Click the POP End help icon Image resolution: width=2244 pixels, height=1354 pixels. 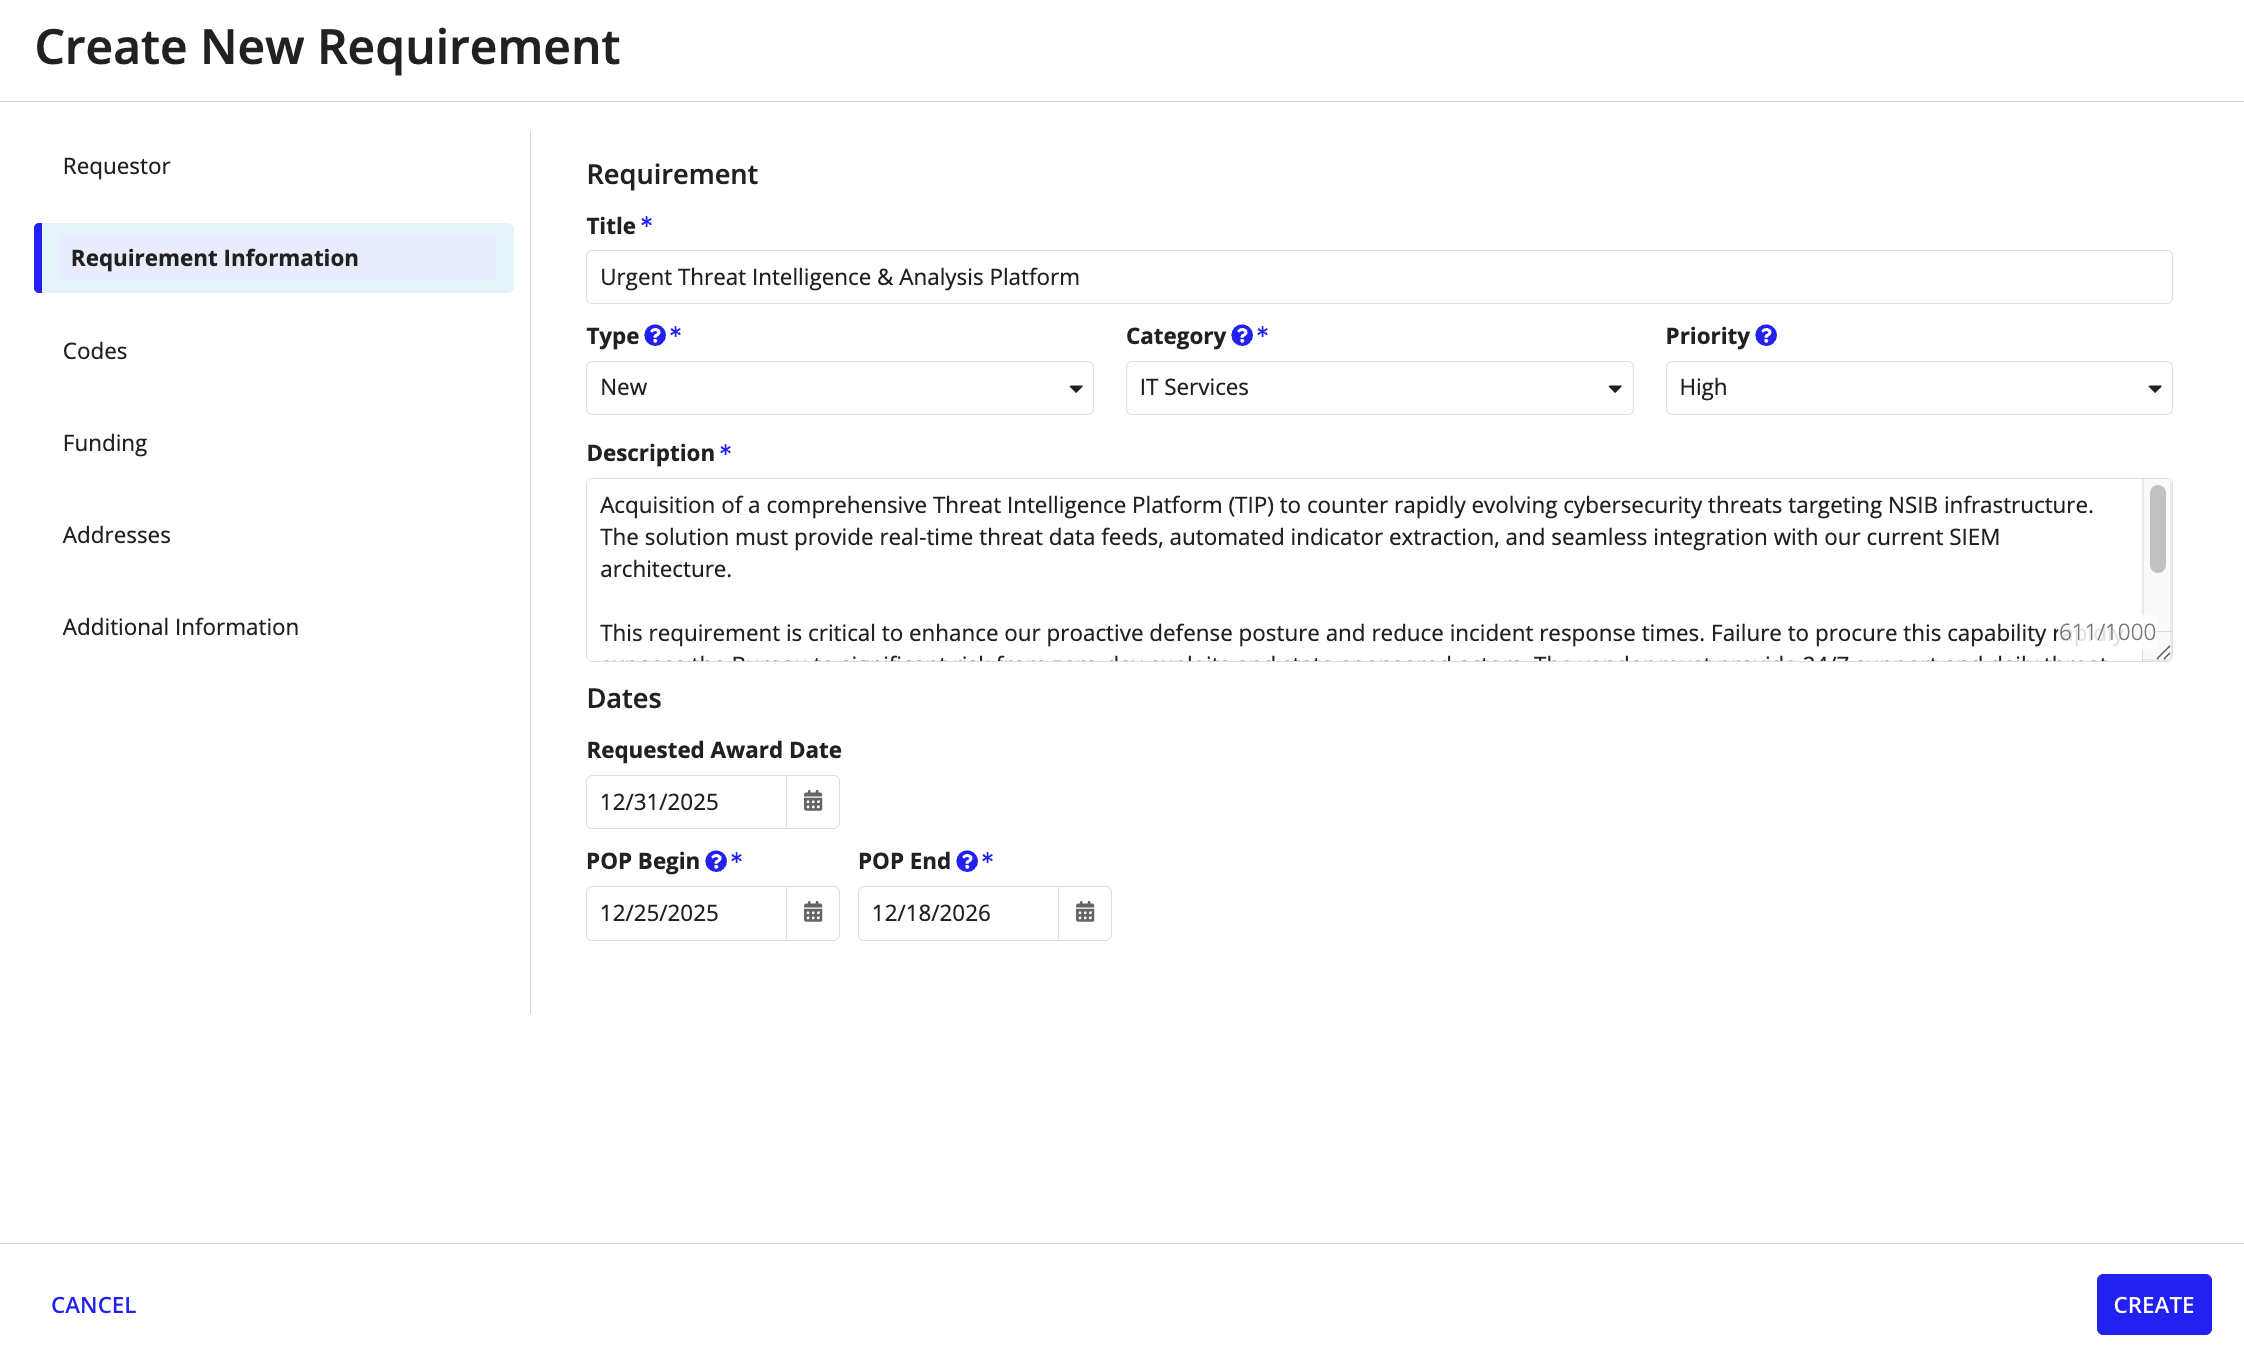(x=967, y=861)
